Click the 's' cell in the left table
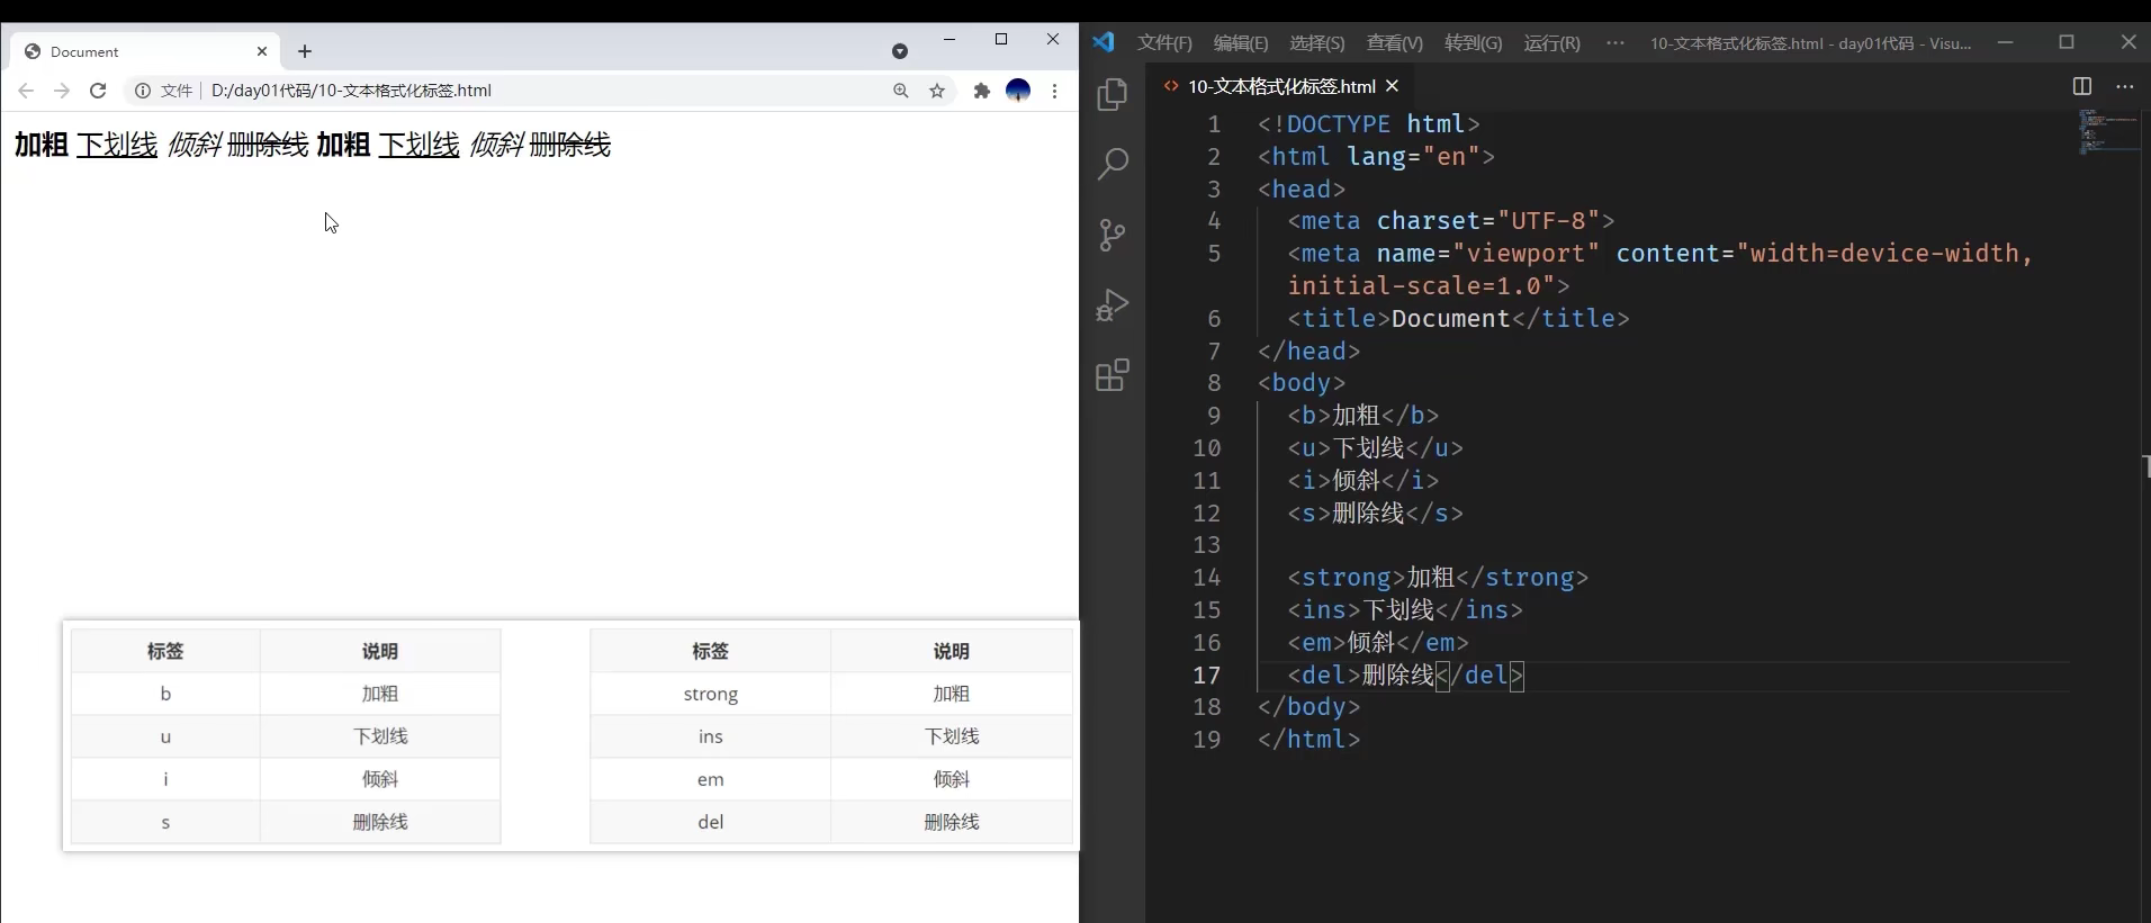This screenshot has width=2151, height=923. click(x=166, y=822)
